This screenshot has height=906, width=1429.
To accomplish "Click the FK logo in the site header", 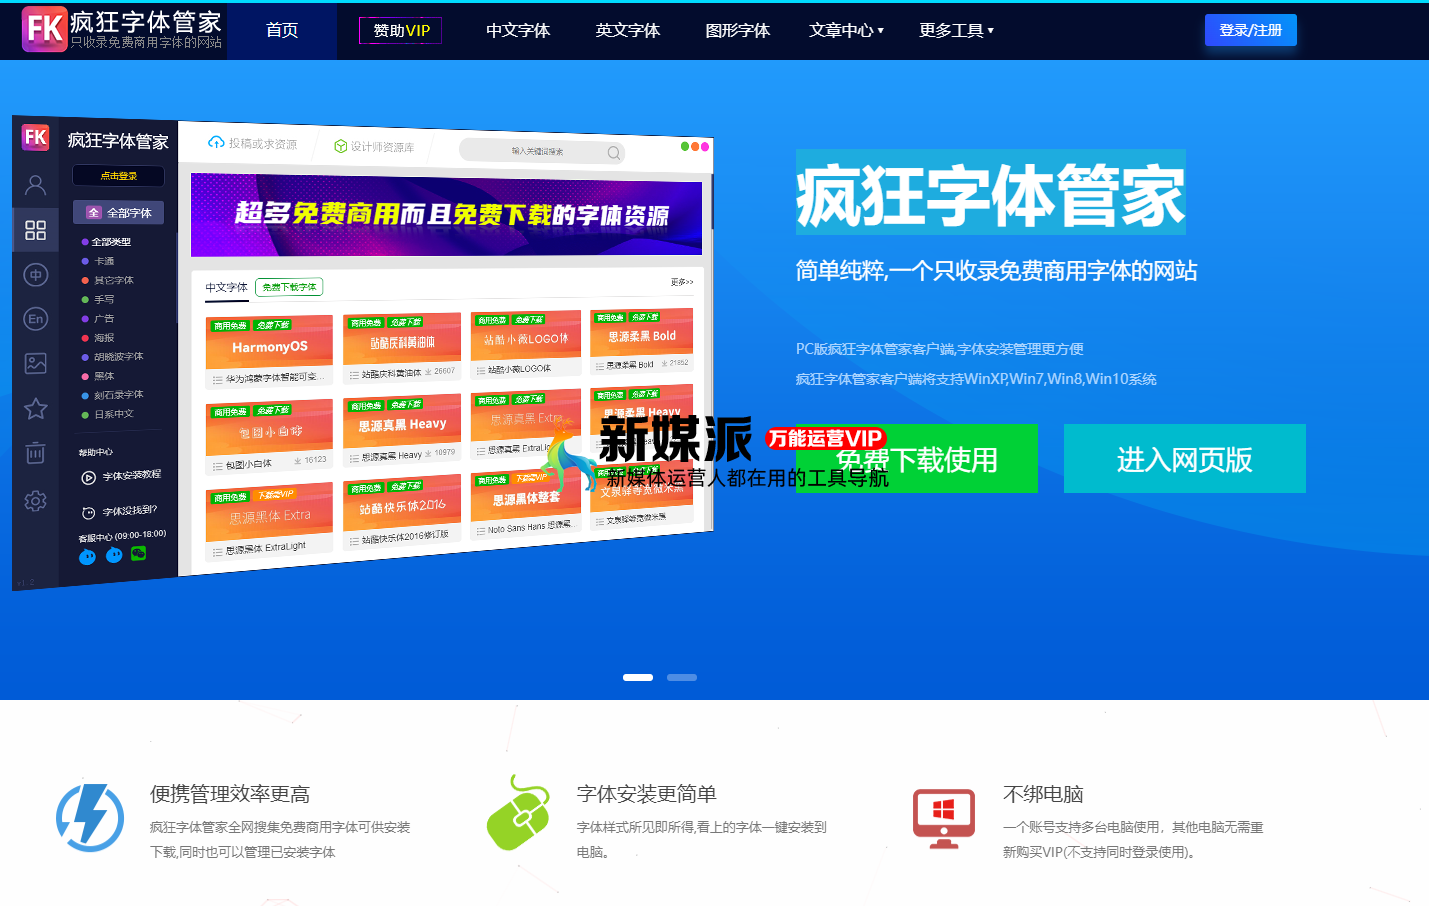I will (x=45, y=29).
